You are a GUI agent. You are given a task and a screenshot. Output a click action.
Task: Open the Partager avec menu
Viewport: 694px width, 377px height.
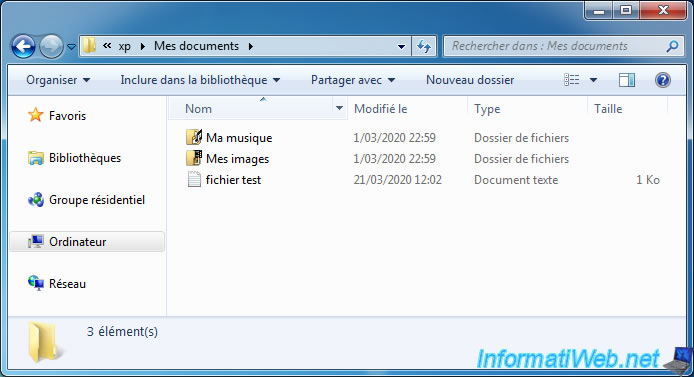353,80
